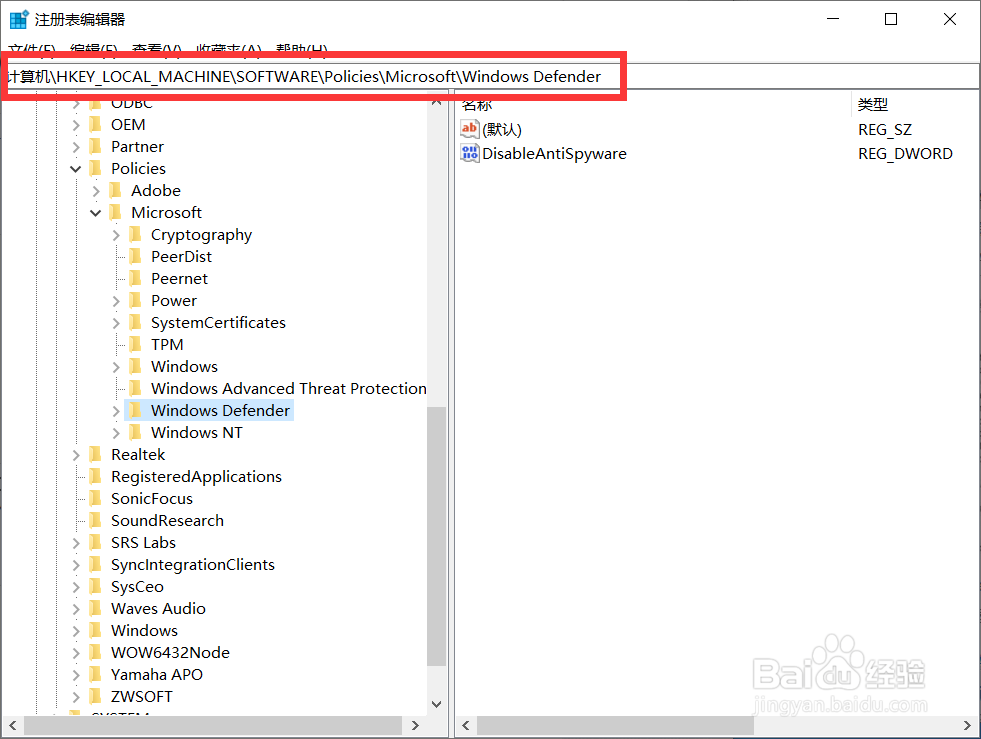981x739 pixels.
Task: Click the DisableAntiSpyware DWORD value icon
Action: 469,153
